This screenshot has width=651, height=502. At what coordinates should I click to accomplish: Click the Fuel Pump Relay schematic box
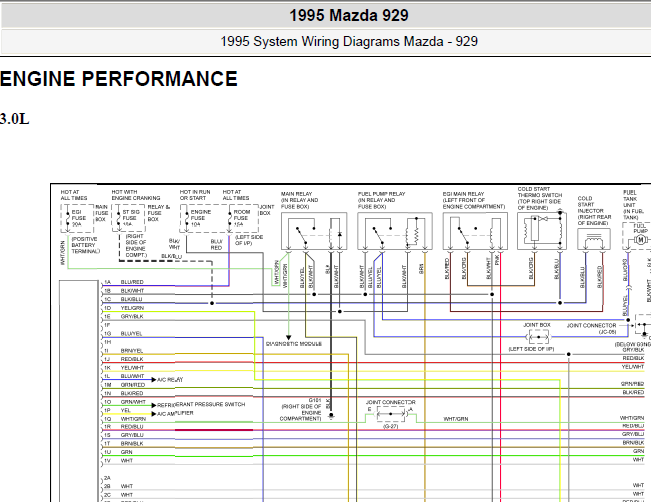tap(395, 231)
